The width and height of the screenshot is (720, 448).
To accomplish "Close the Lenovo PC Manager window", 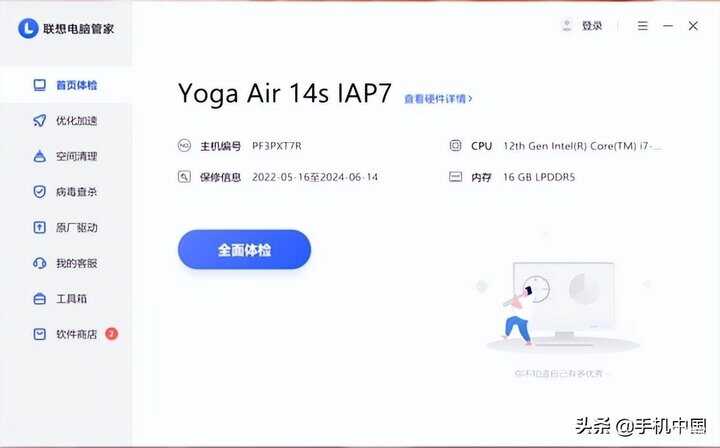I will tap(693, 26).
